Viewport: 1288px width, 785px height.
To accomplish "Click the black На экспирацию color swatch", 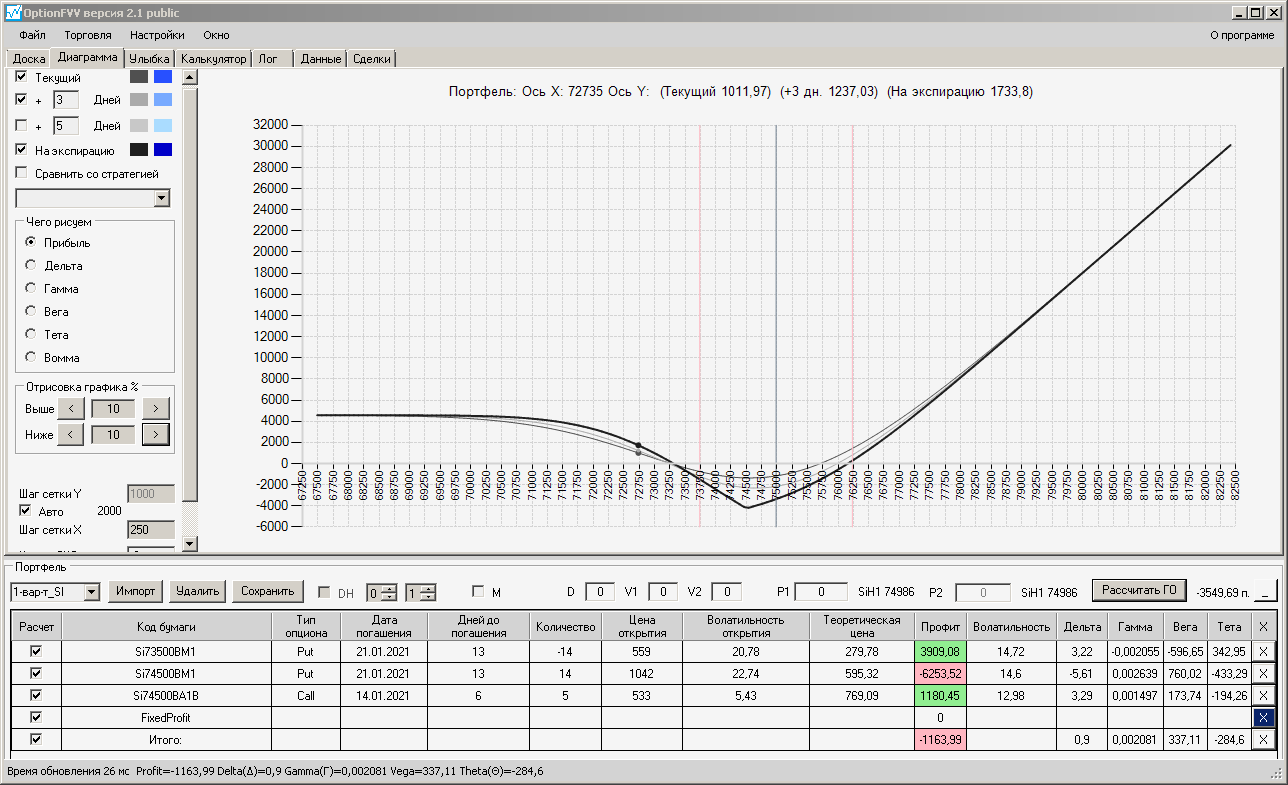I will point(138,150).
